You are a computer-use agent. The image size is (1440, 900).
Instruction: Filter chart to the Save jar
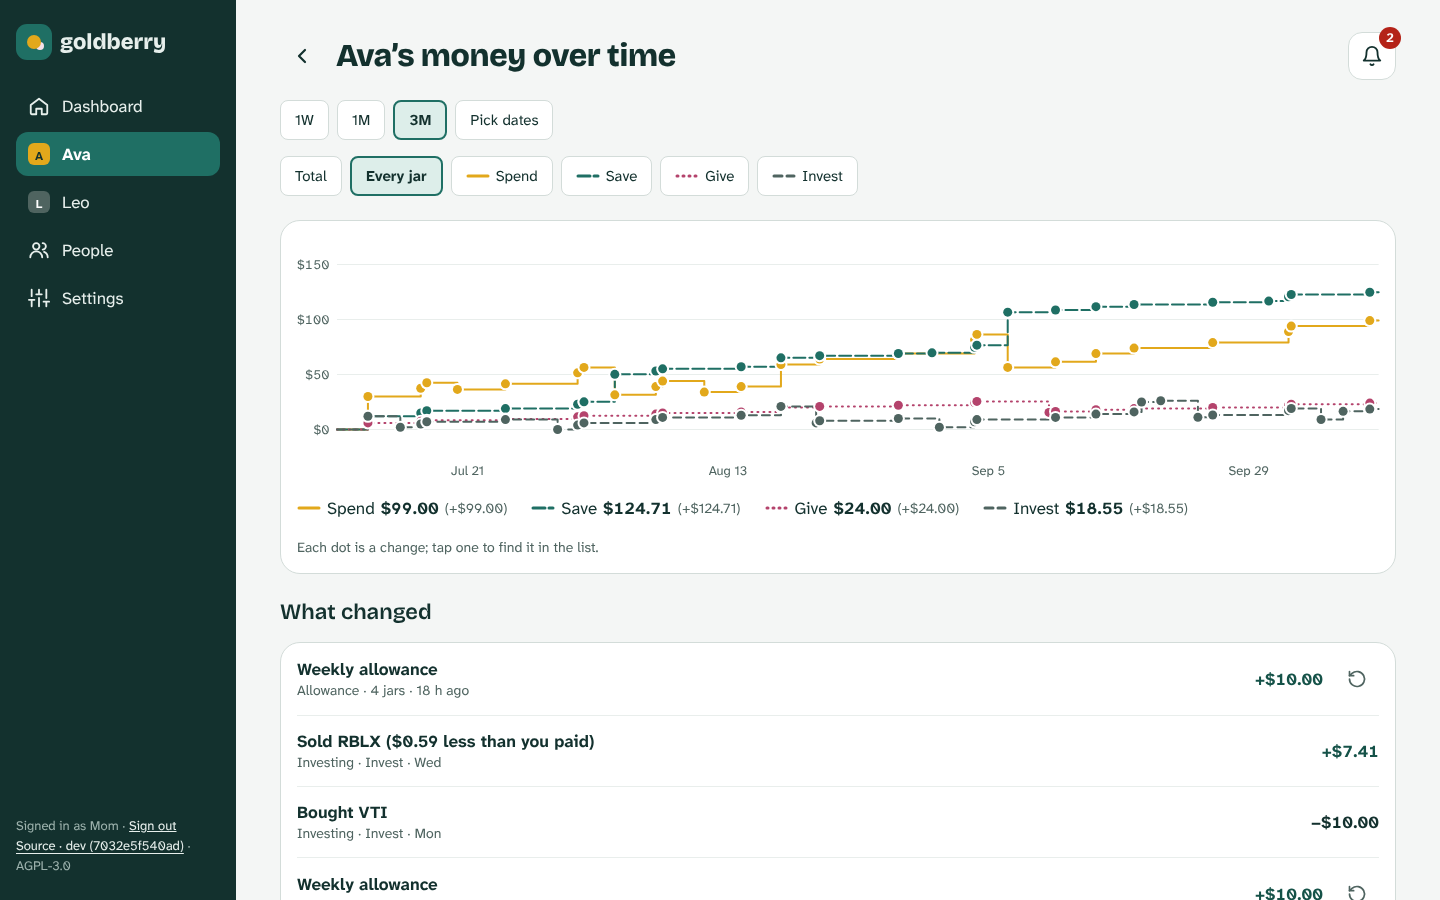coord(606,176)
